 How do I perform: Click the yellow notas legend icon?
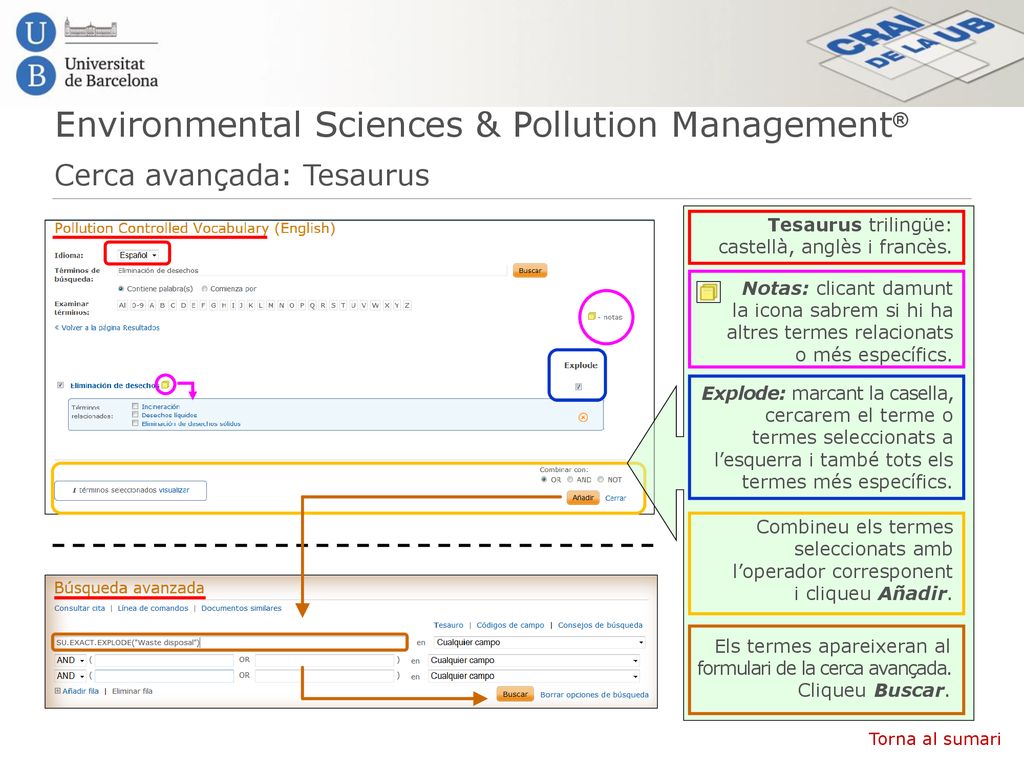pyautogui.click(x=592, y=317)
